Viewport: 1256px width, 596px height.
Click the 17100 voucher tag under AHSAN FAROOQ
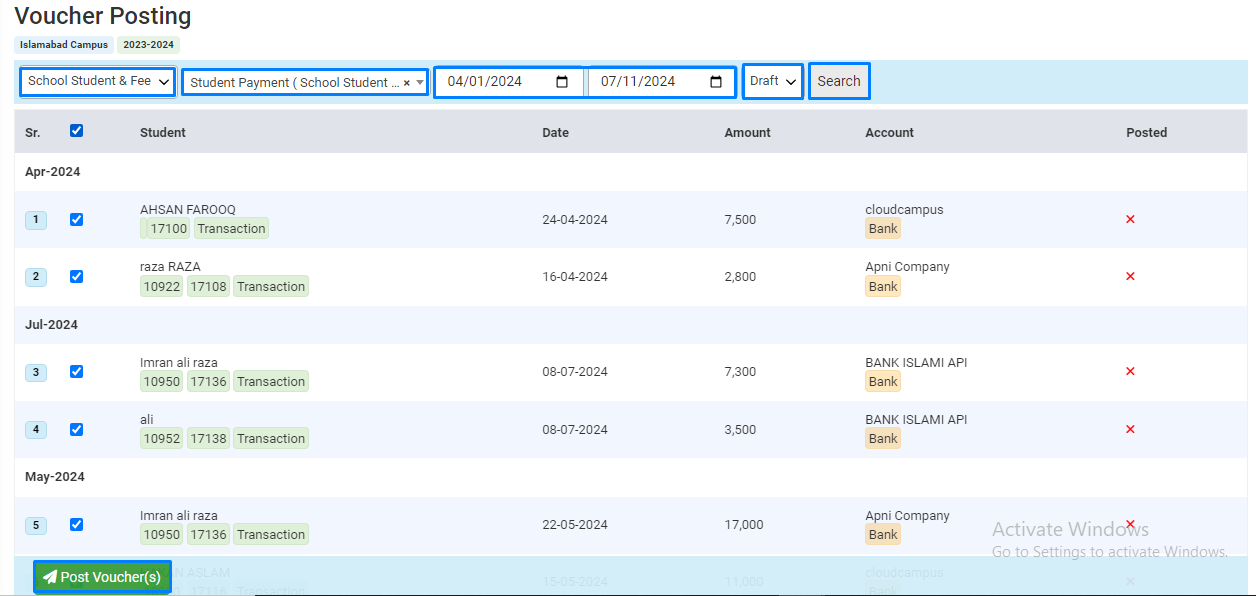coord(168,229)
